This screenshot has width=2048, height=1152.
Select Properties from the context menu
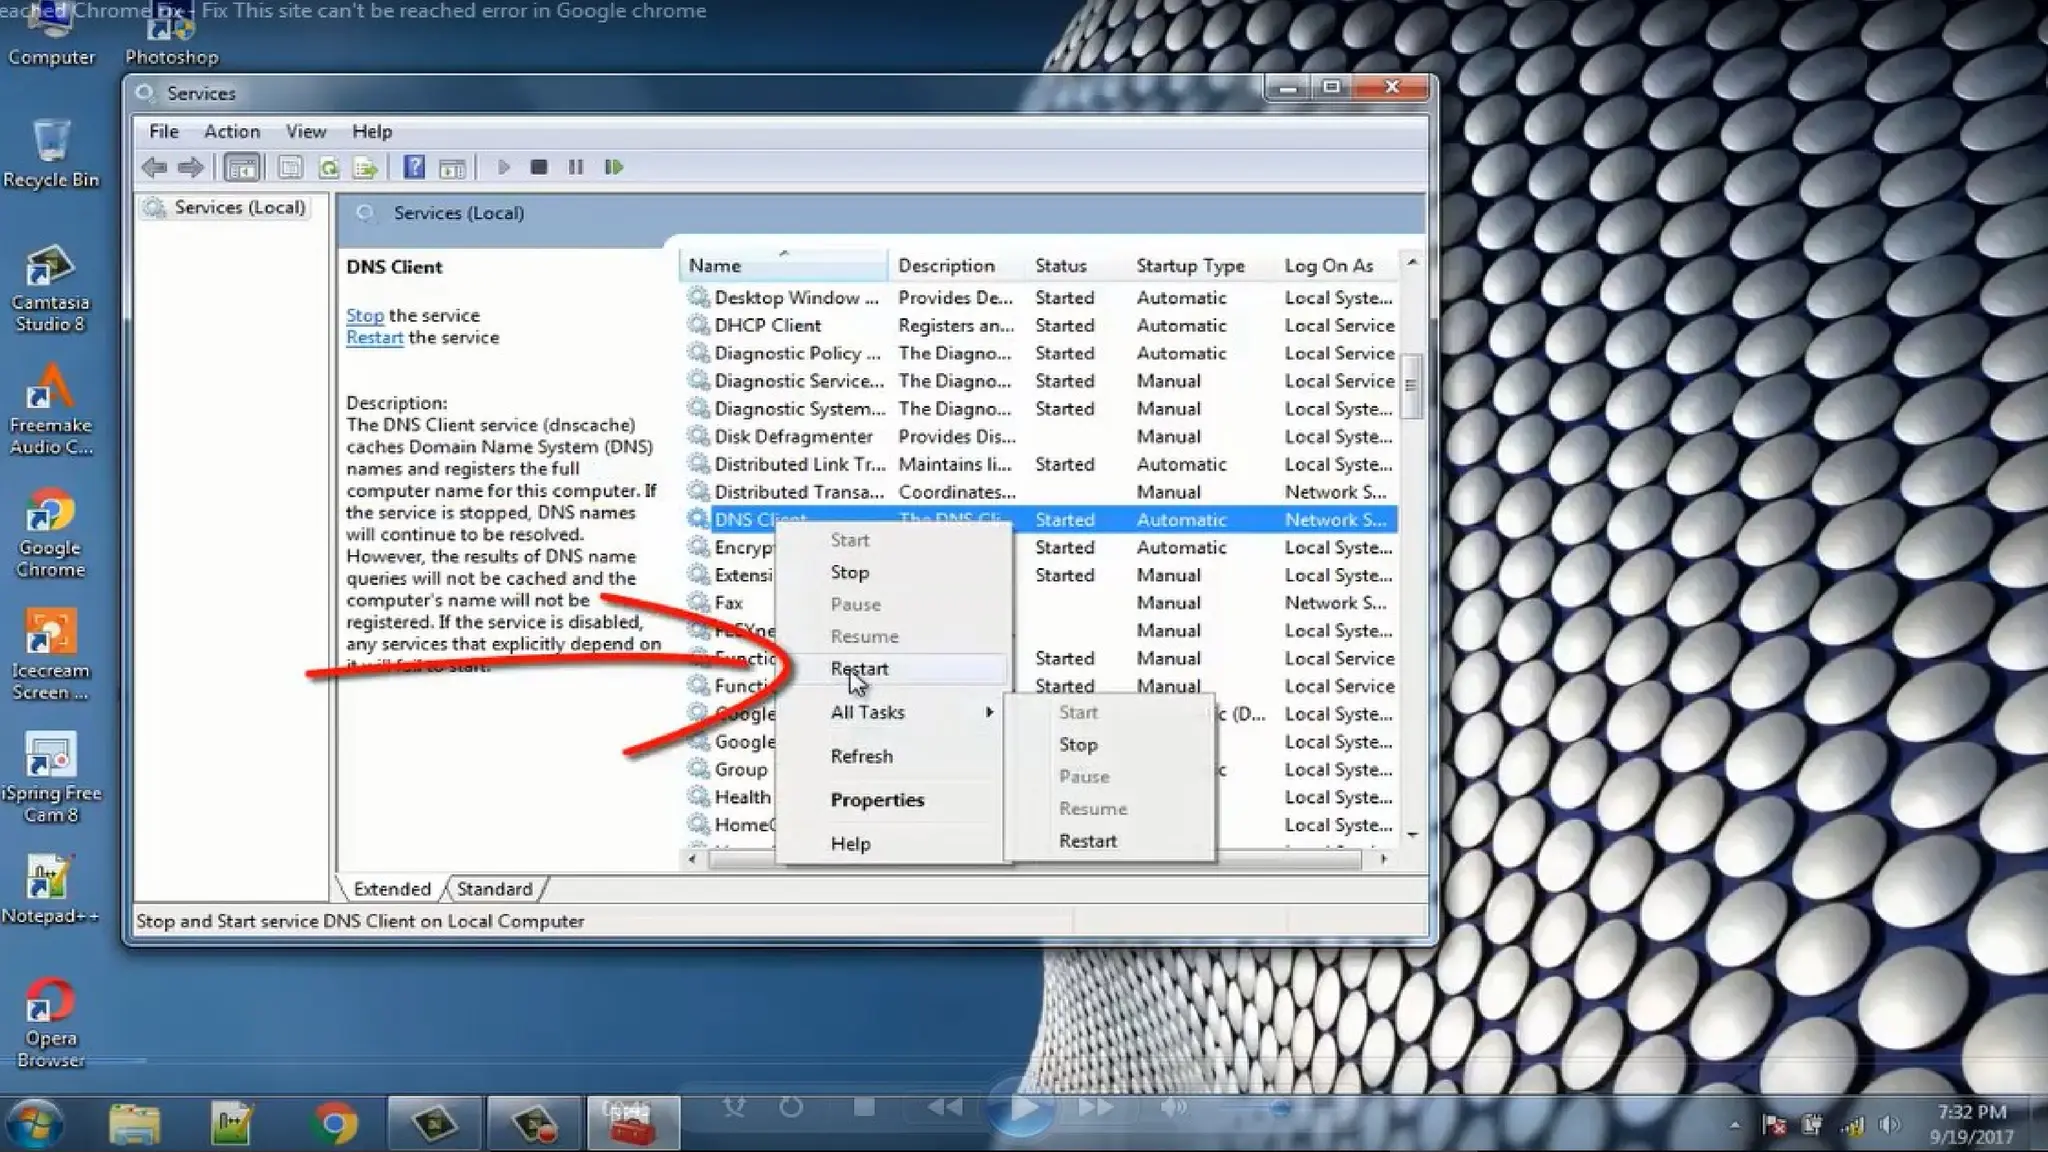(877, 800)
